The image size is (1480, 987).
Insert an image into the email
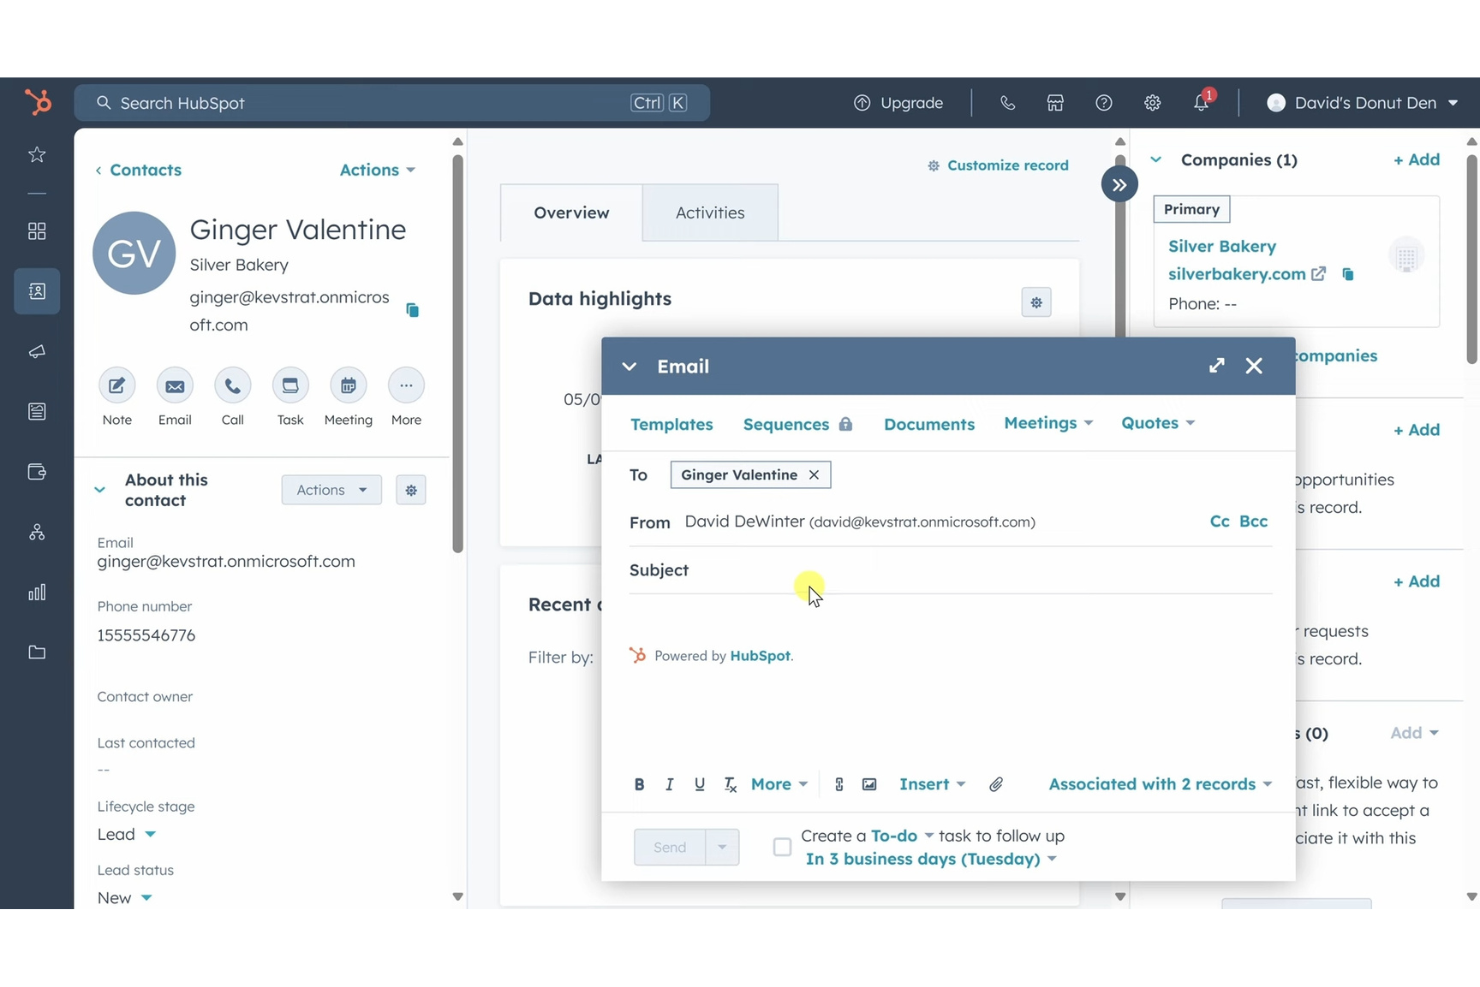point(869,784)
